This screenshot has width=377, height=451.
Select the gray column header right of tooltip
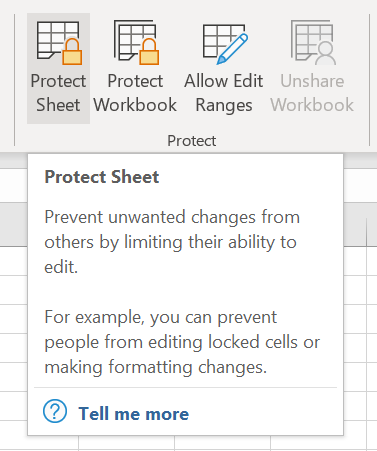tap(355, 225)
